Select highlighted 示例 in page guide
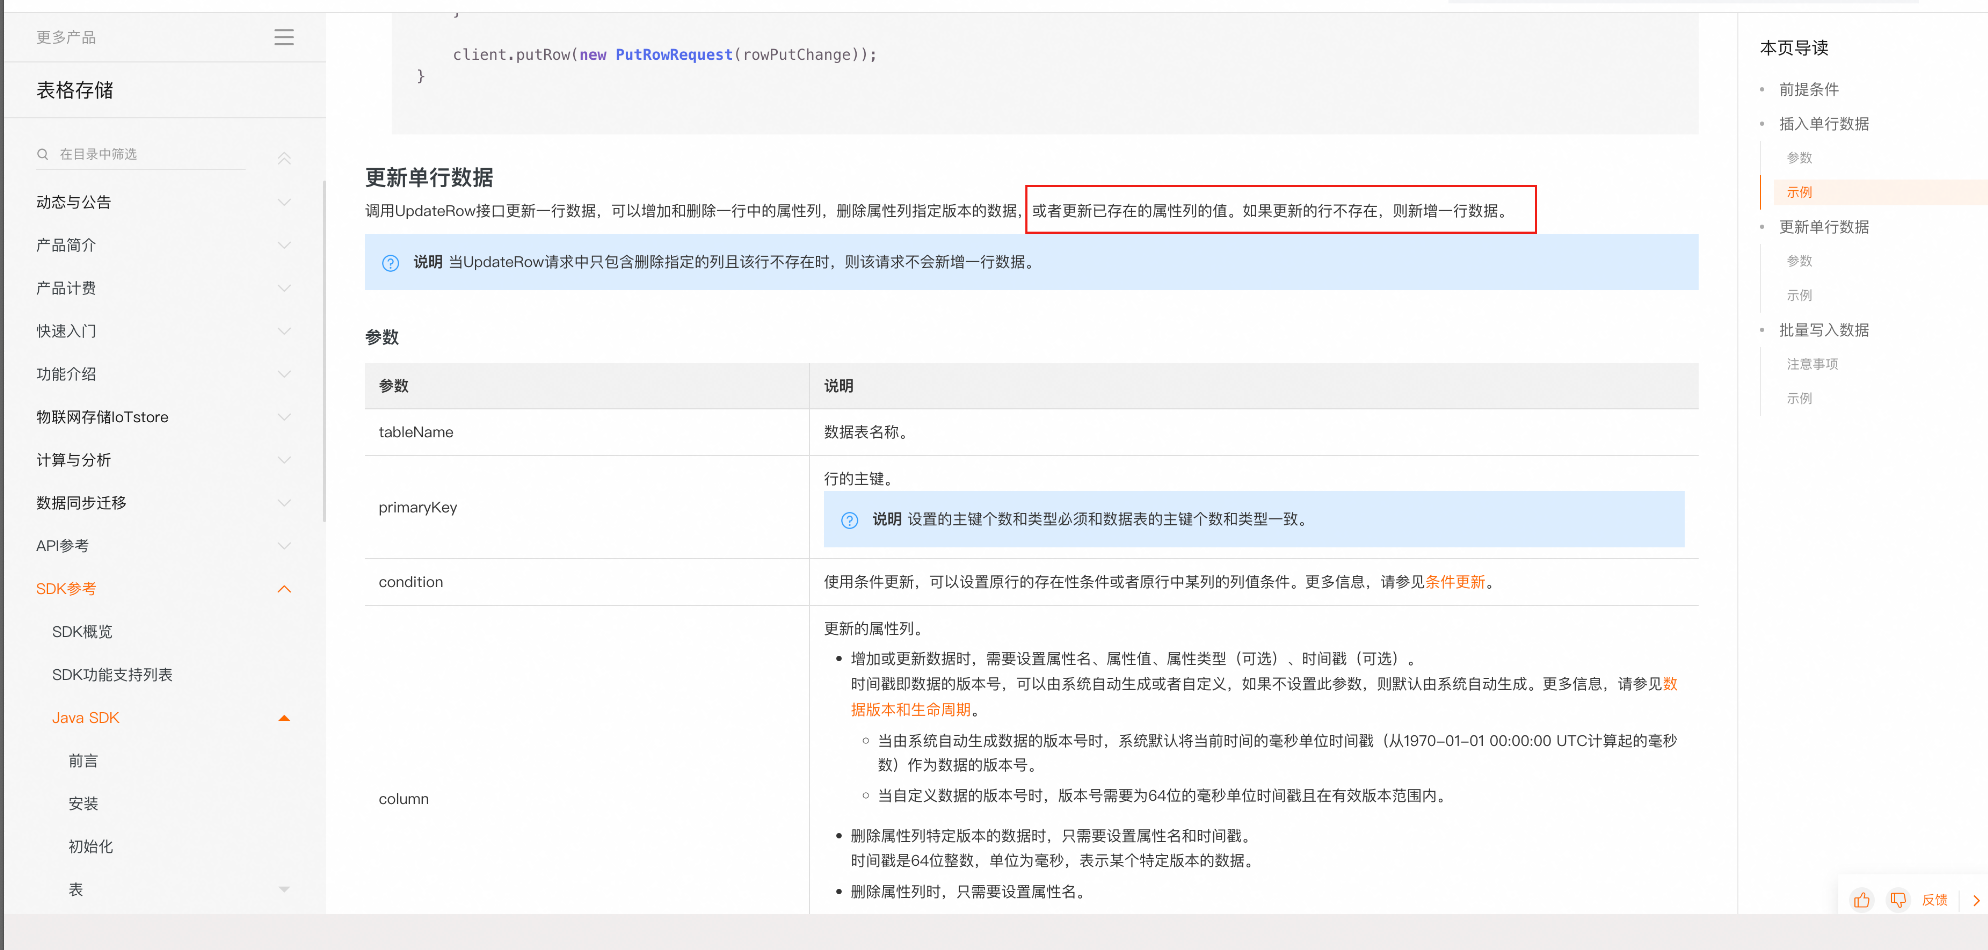The image size is (1988, 950). point(1799,192)
